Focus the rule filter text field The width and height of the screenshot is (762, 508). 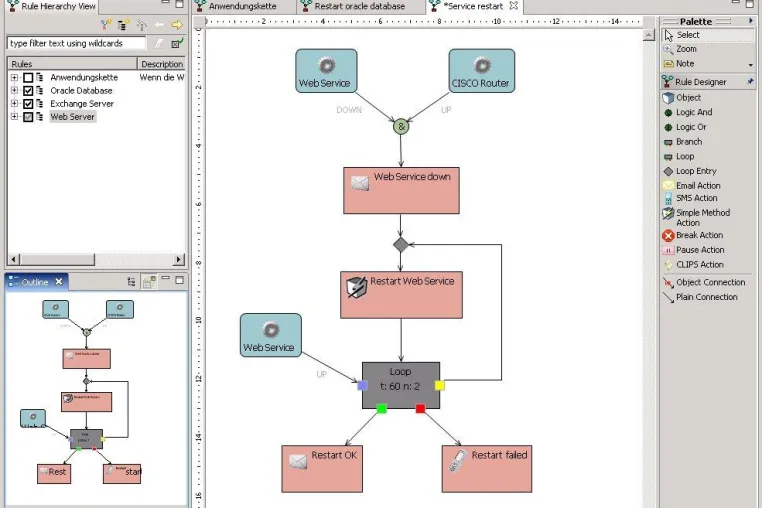pos(76,43)
